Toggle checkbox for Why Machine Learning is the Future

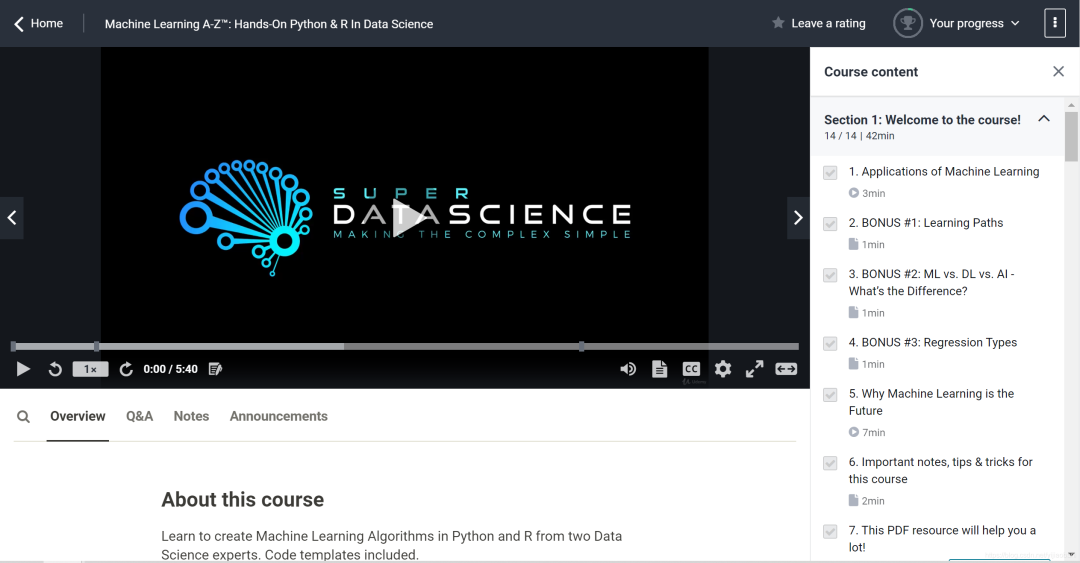click(x=830, y=395)
